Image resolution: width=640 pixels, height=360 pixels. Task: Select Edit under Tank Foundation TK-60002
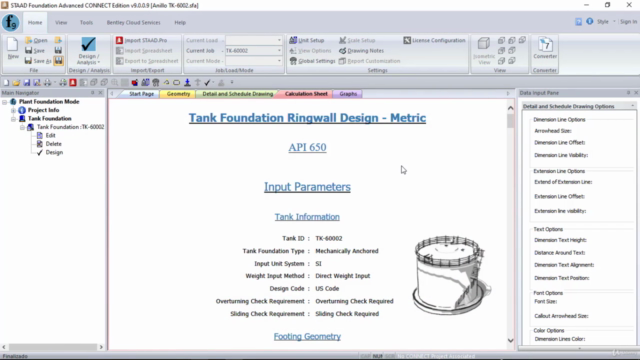(x=50, y=136)
